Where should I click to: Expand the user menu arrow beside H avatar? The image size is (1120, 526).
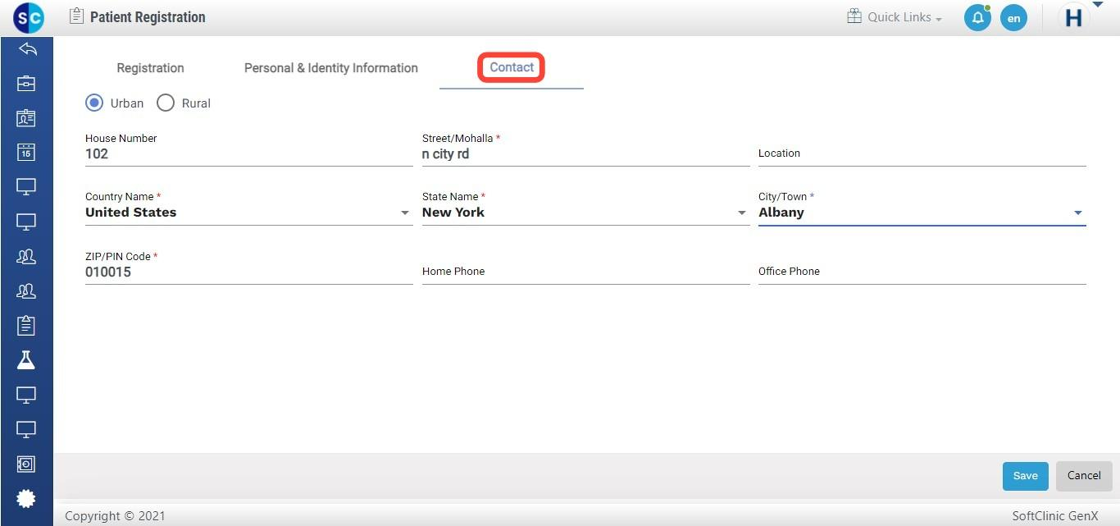click(x=1097, y=5)
